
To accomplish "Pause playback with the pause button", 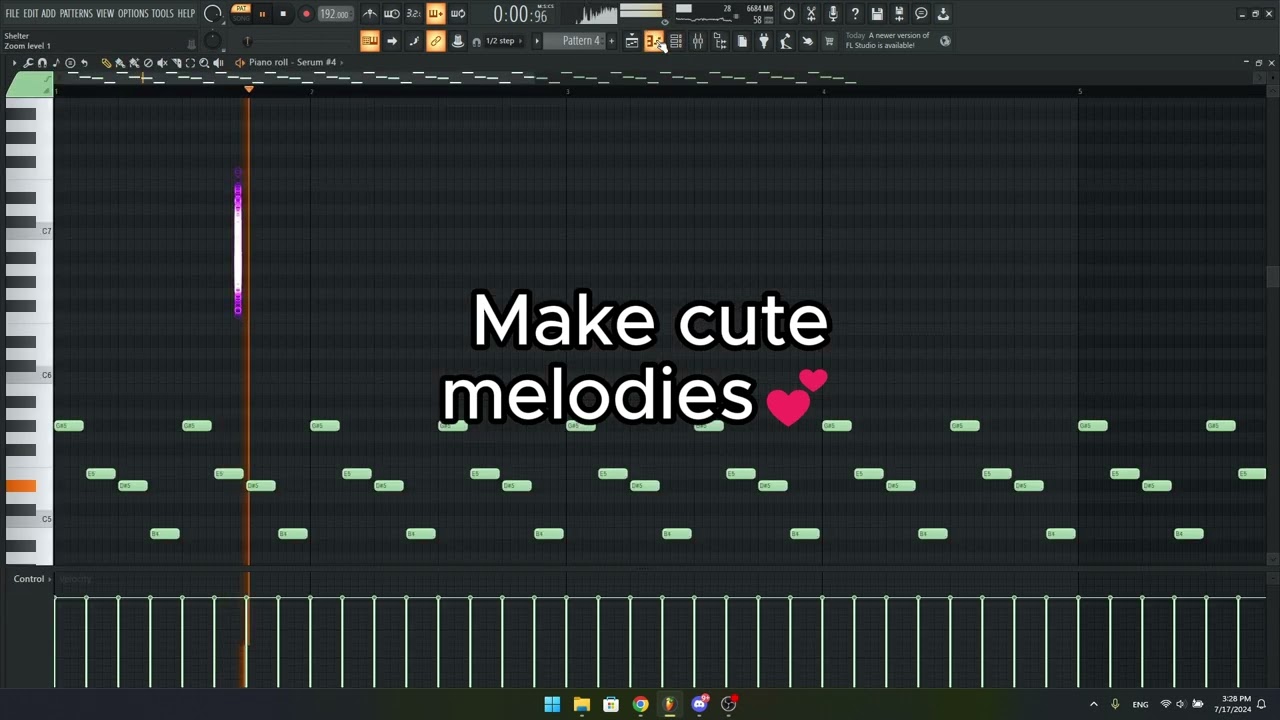I will point(262,14).
